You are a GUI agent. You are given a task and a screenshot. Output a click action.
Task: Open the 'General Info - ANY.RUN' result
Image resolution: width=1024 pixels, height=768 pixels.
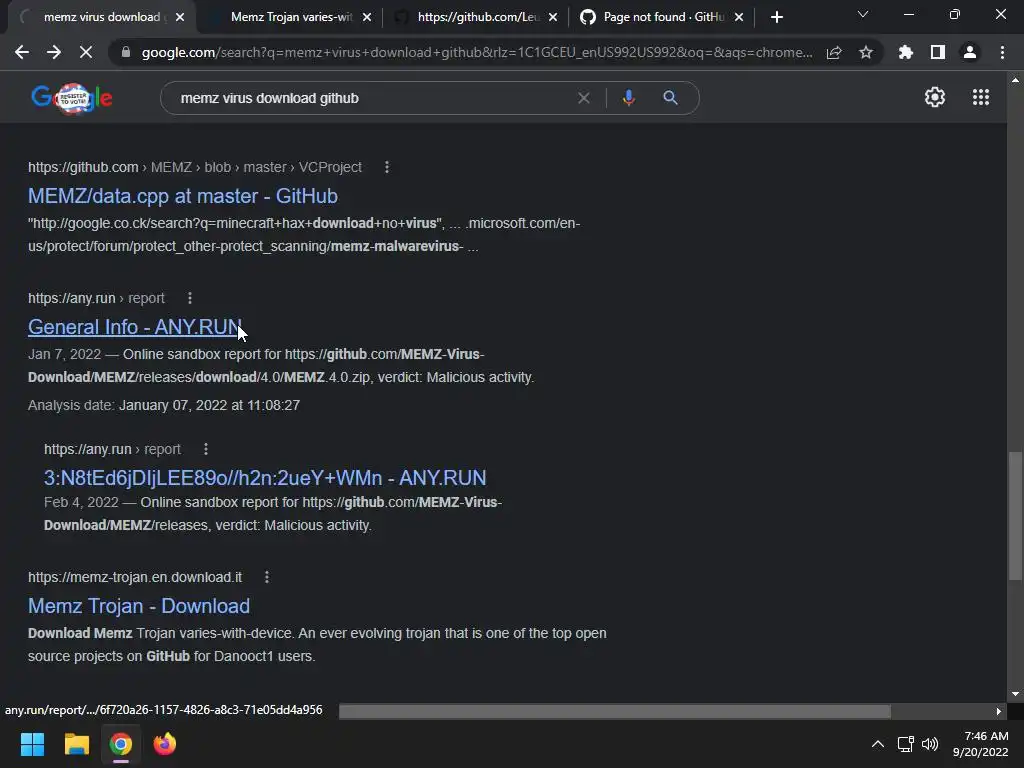tap(135, 327)
